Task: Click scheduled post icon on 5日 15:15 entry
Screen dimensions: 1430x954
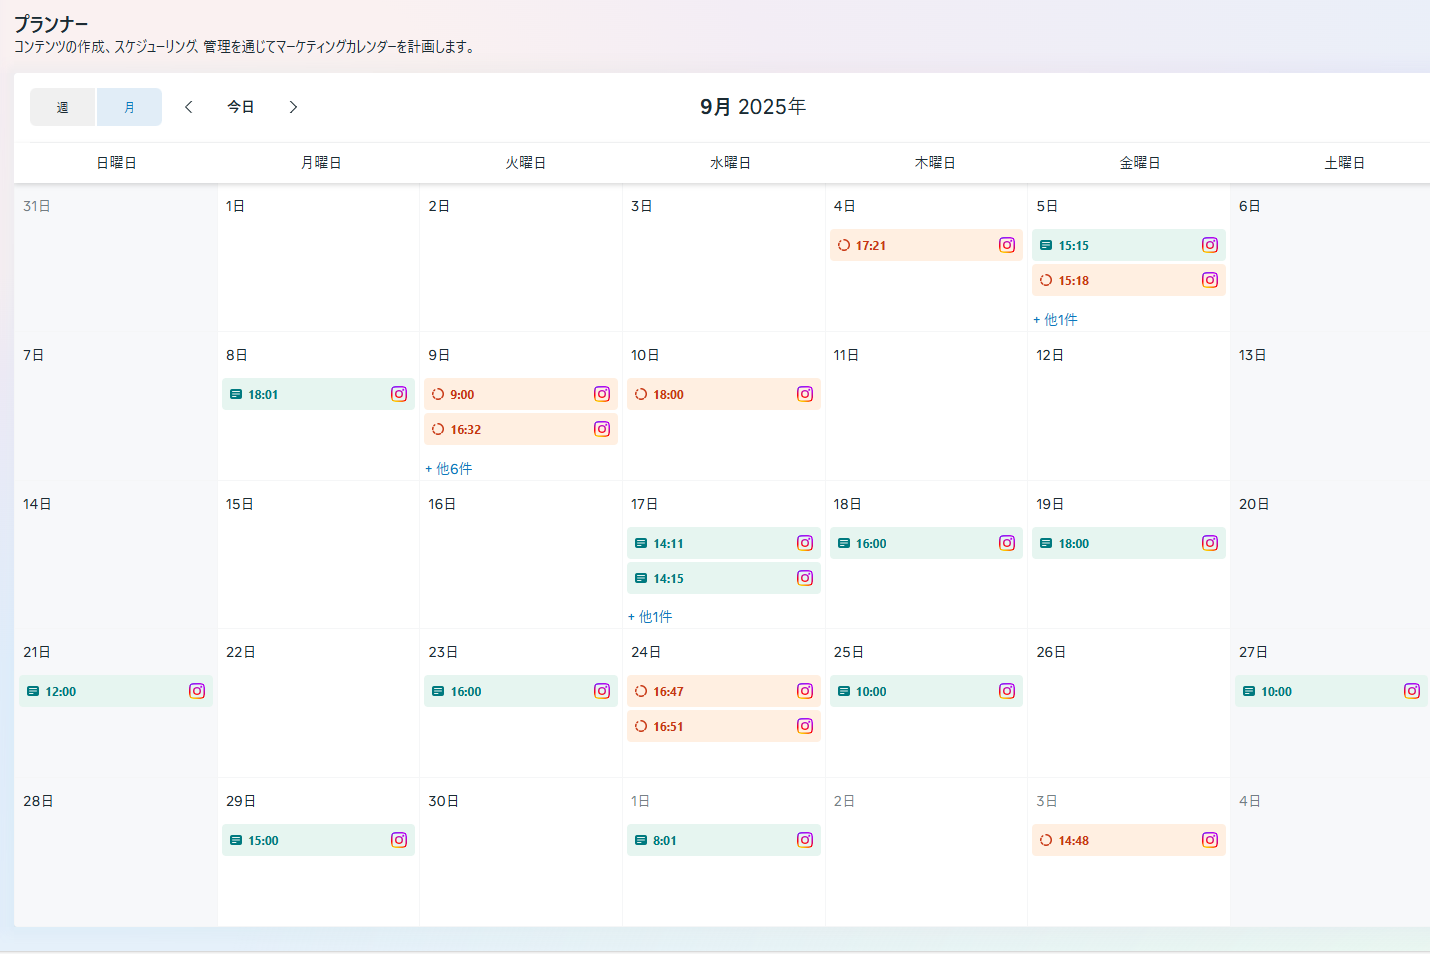Action: tap(1046, 245)
